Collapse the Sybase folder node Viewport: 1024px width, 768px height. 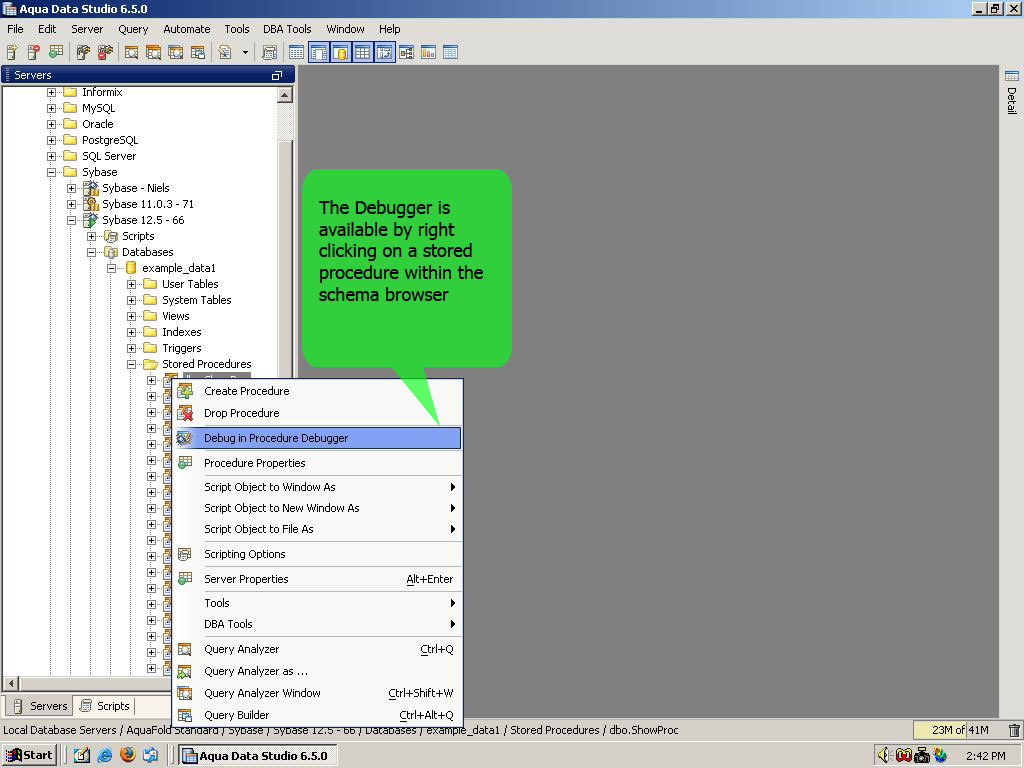pos(51,172)
